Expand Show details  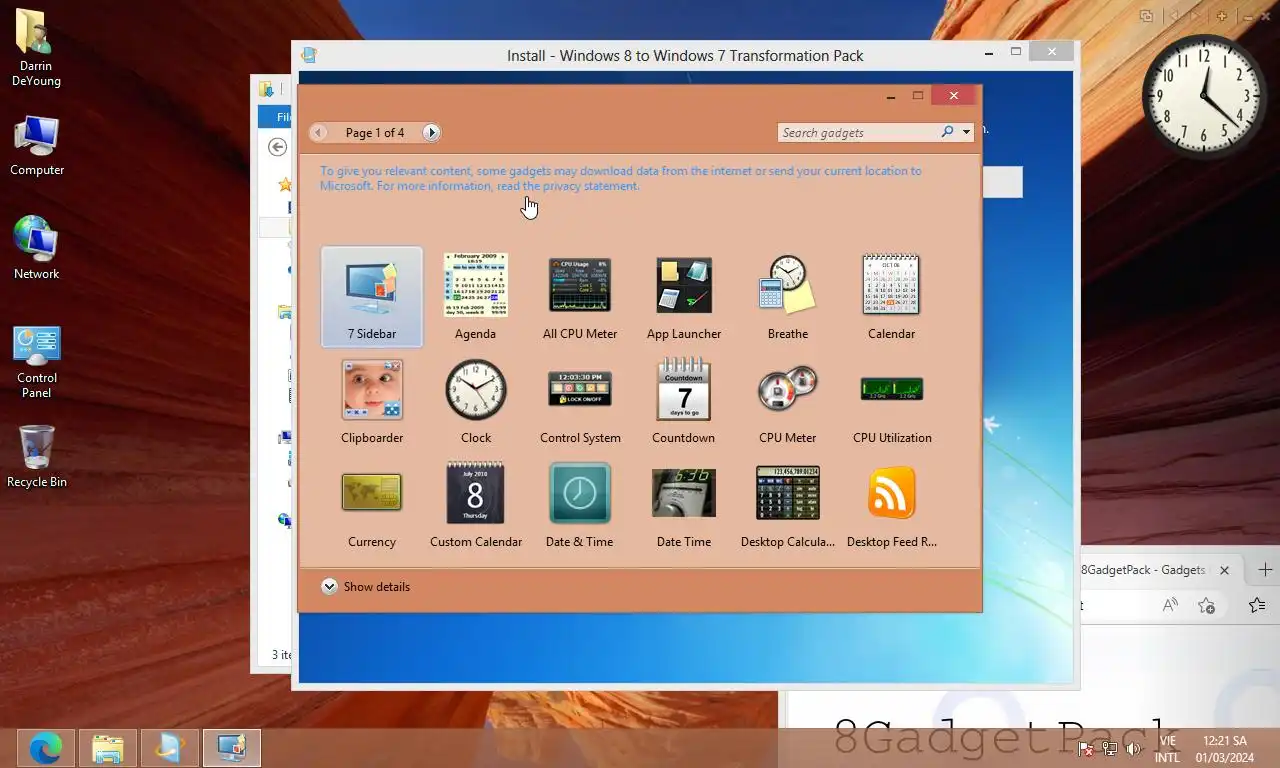[366, 587]
